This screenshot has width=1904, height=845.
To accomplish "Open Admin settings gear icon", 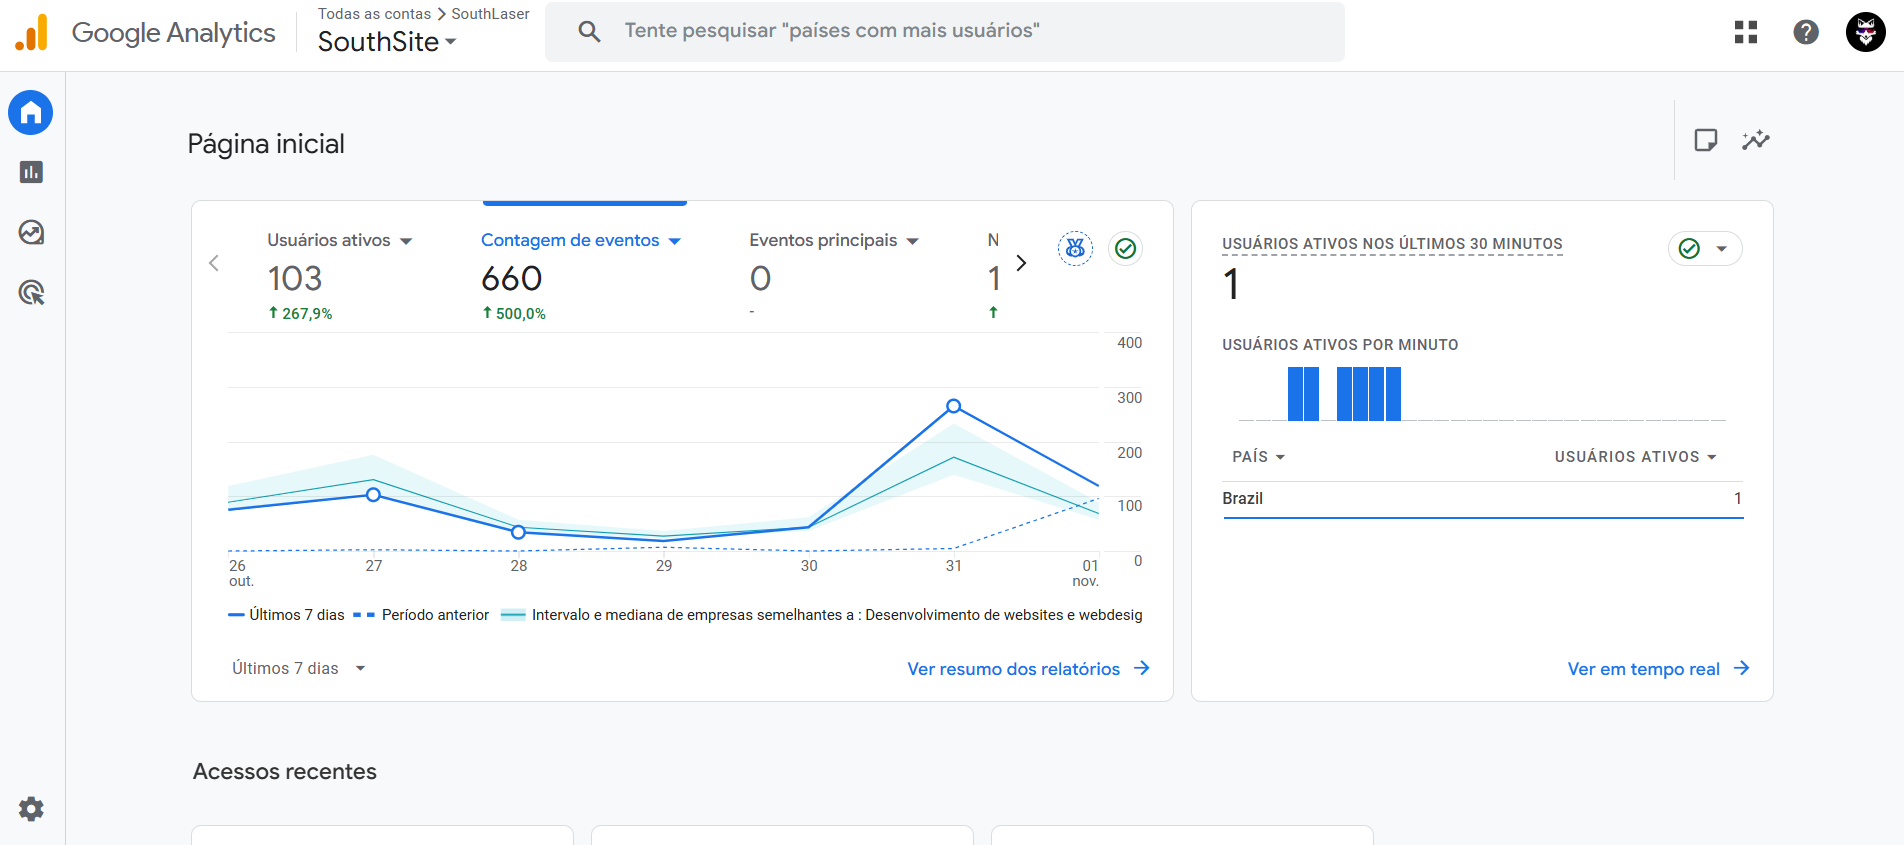I will 31,809.
